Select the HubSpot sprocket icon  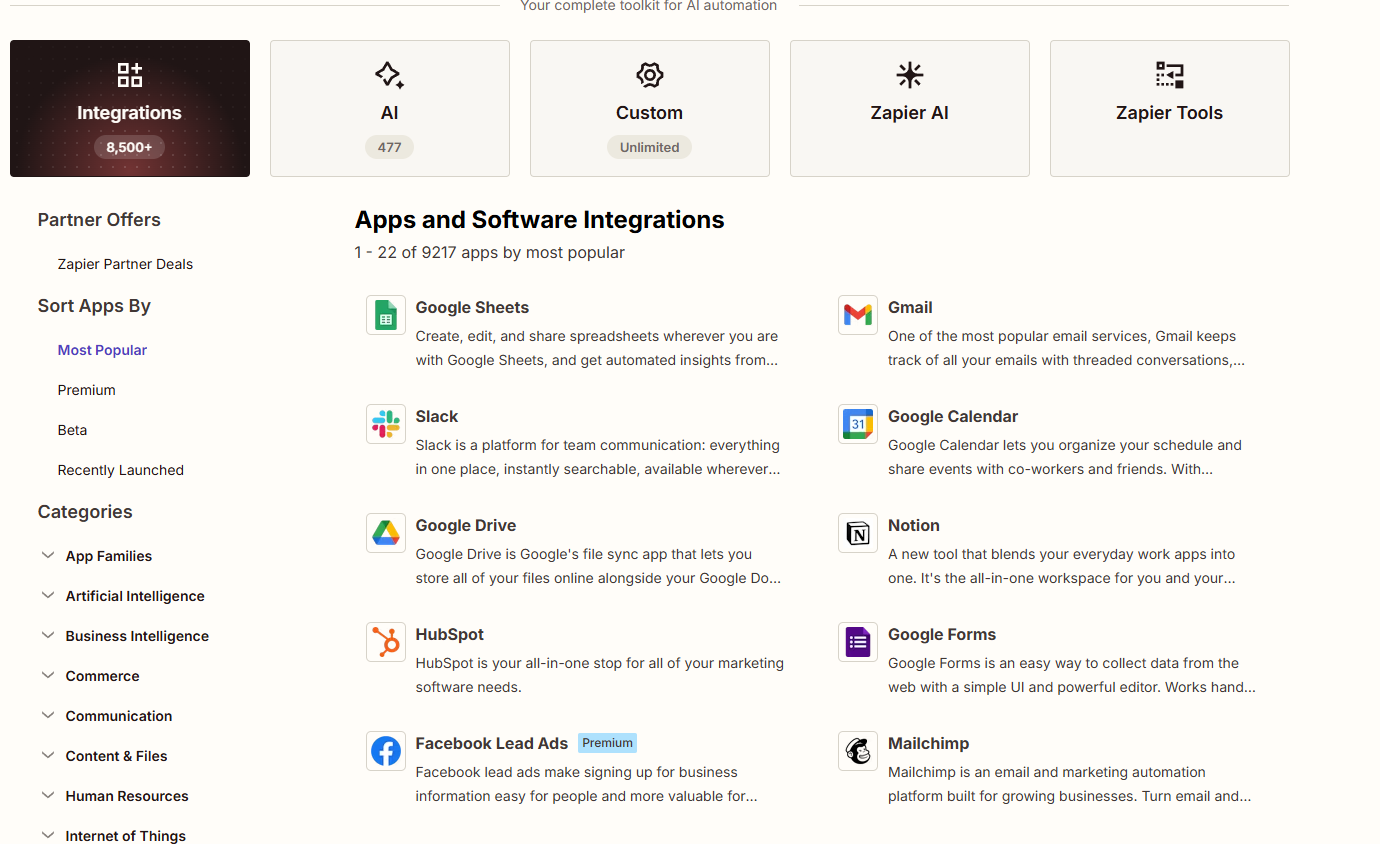(386, 641)
